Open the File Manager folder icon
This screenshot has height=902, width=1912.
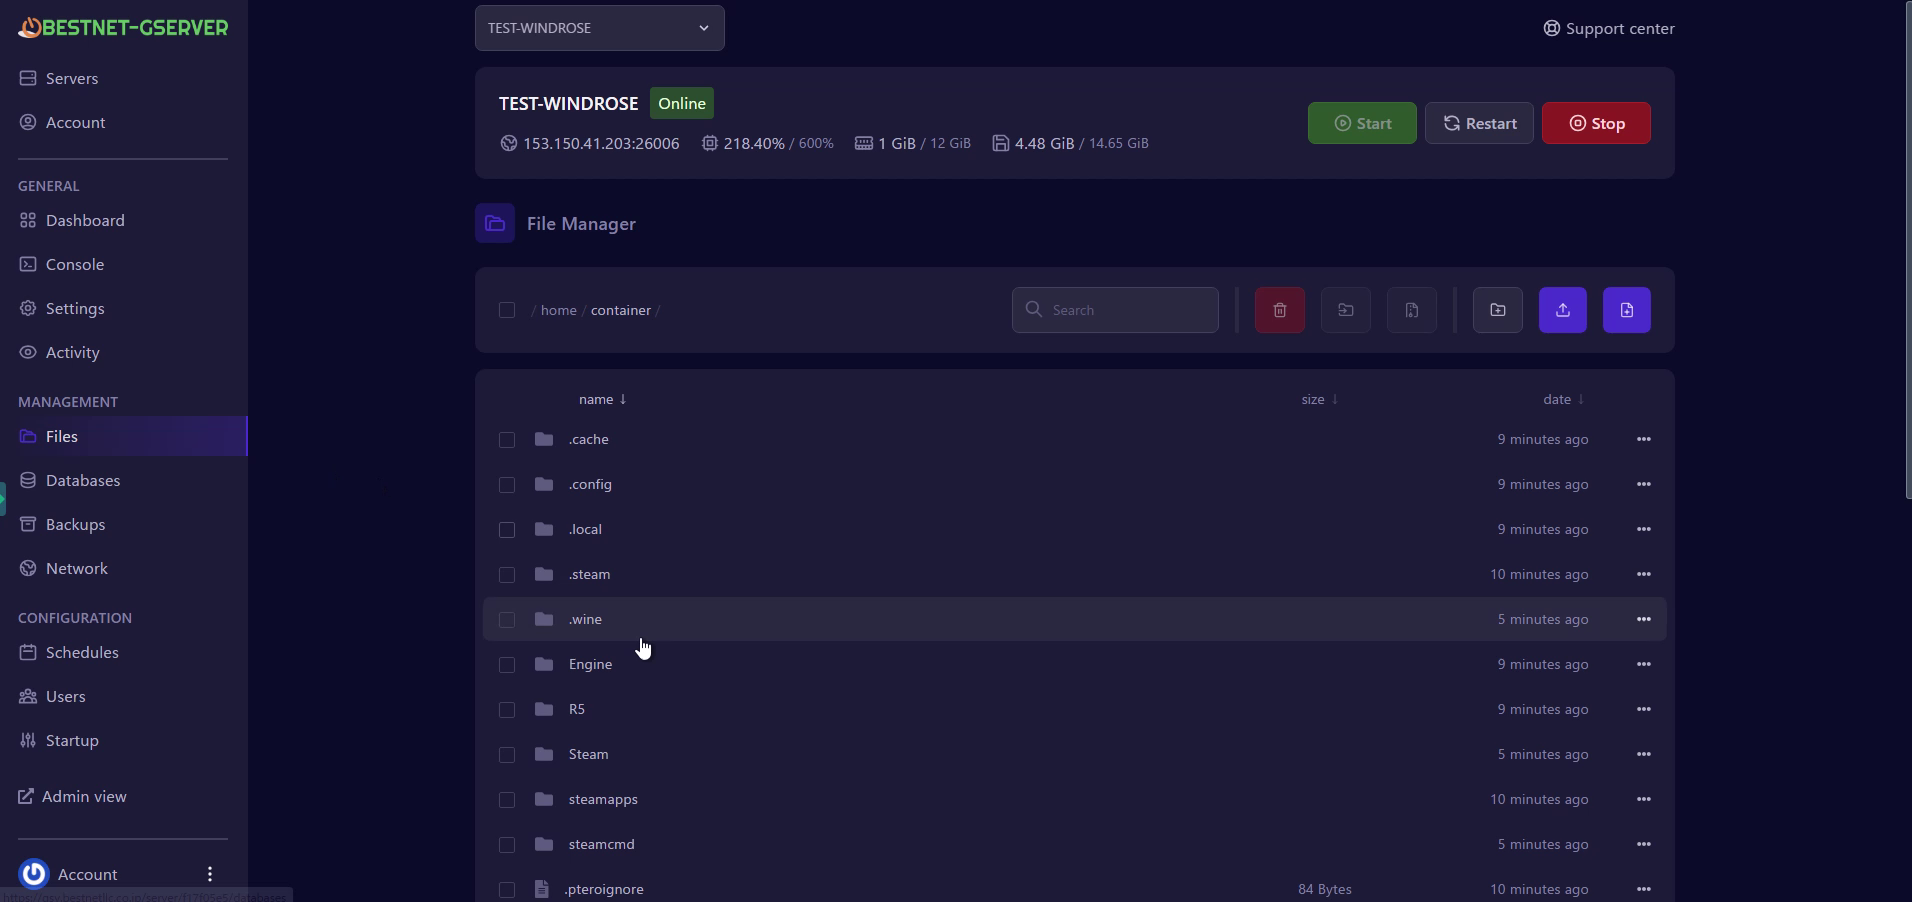(x=495, y=223)
